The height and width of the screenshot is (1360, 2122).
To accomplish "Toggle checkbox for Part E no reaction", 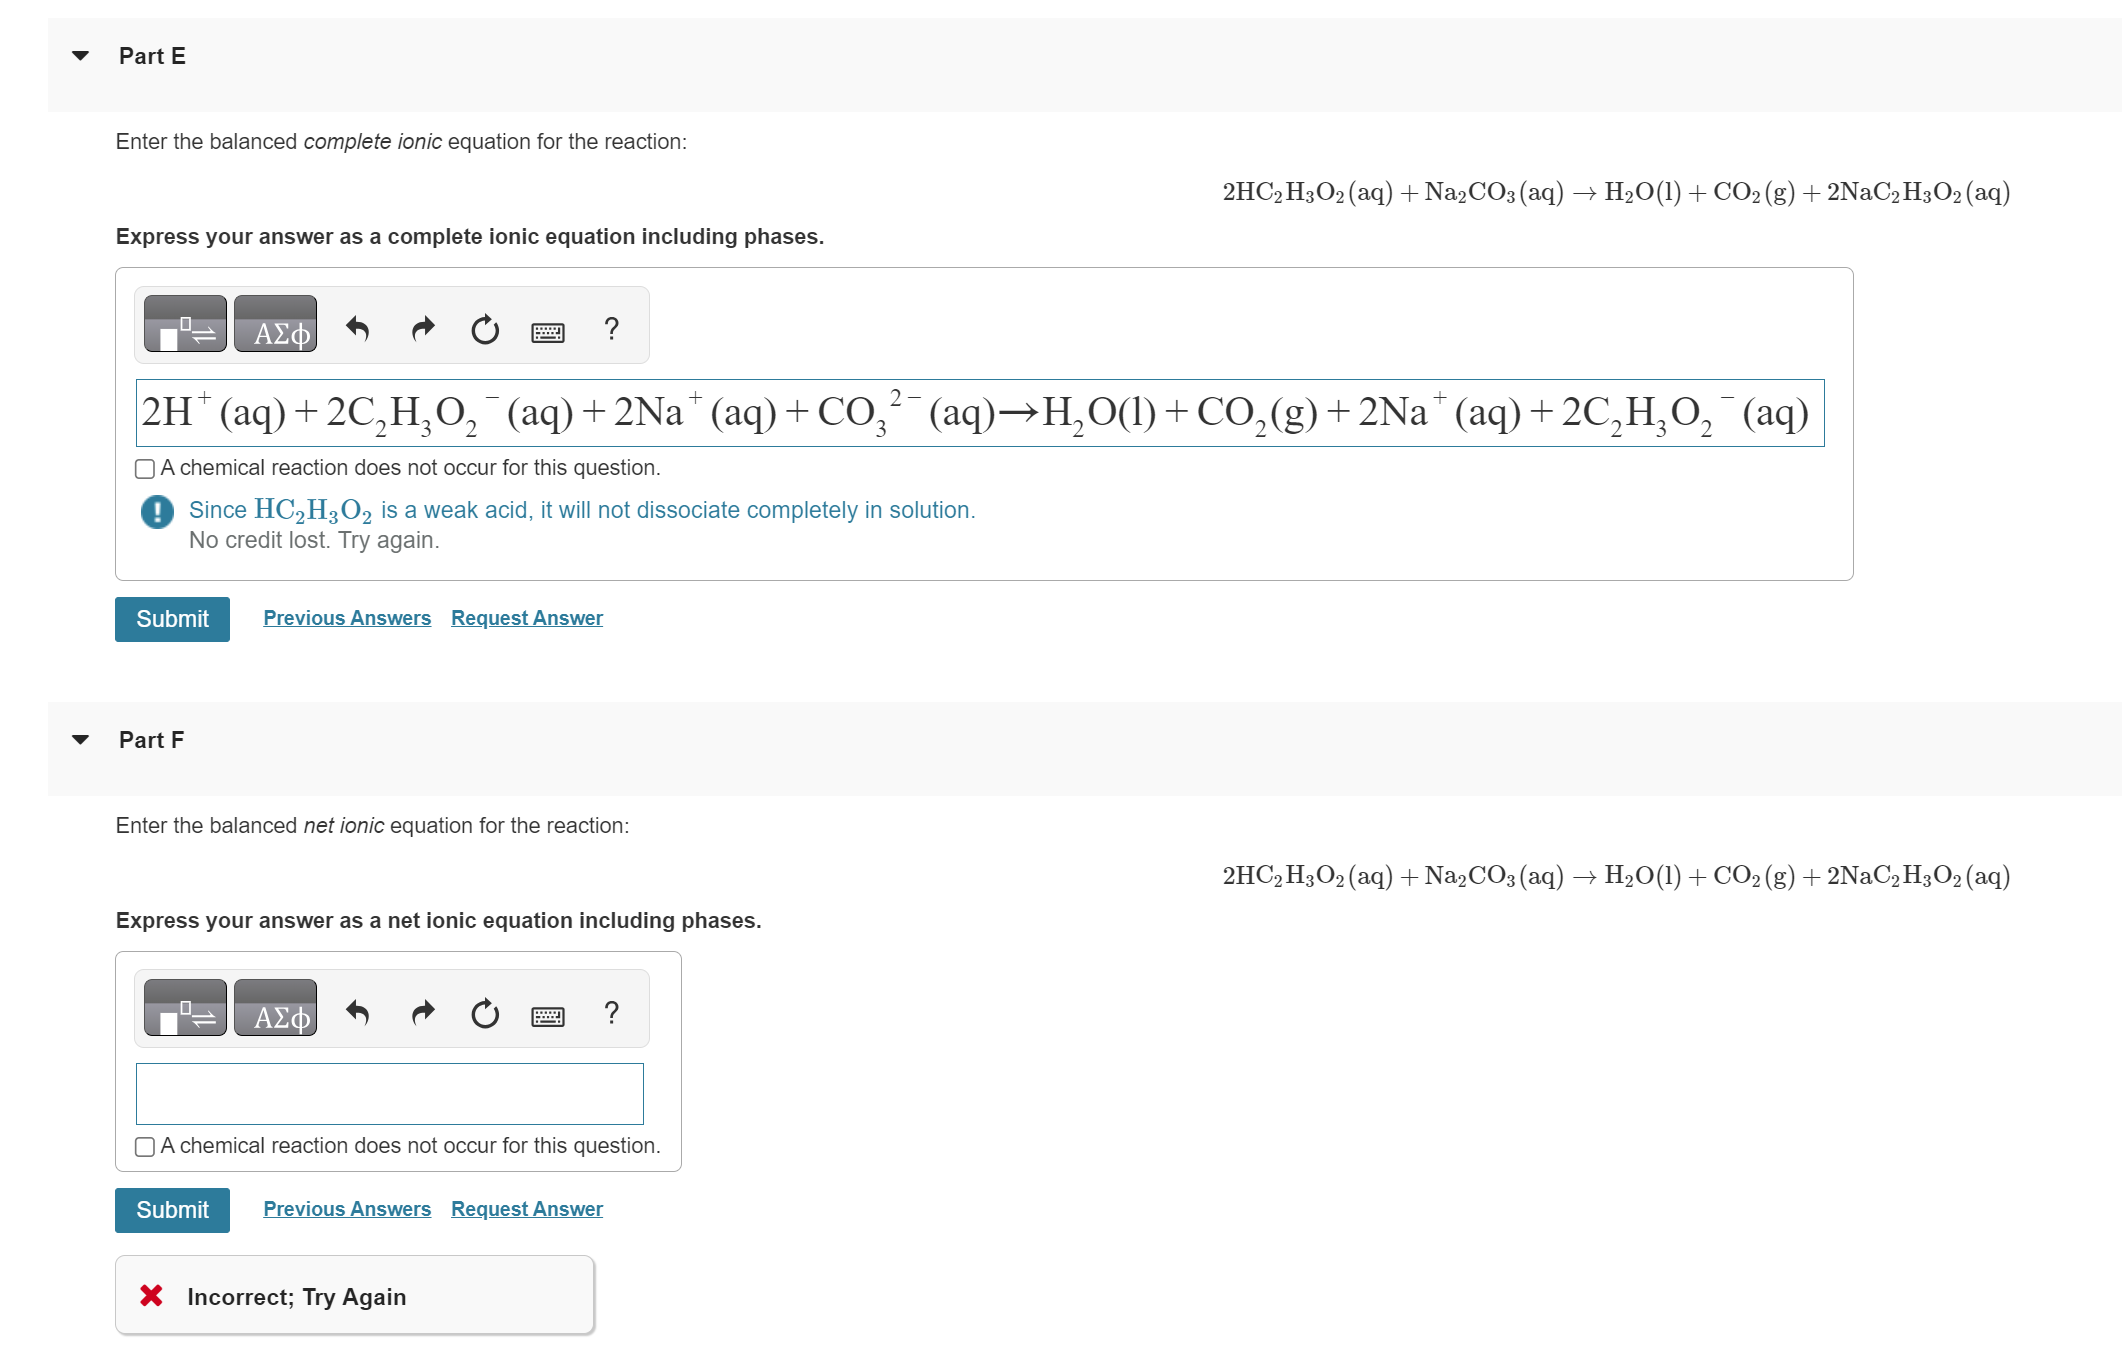I will (141, 466).
